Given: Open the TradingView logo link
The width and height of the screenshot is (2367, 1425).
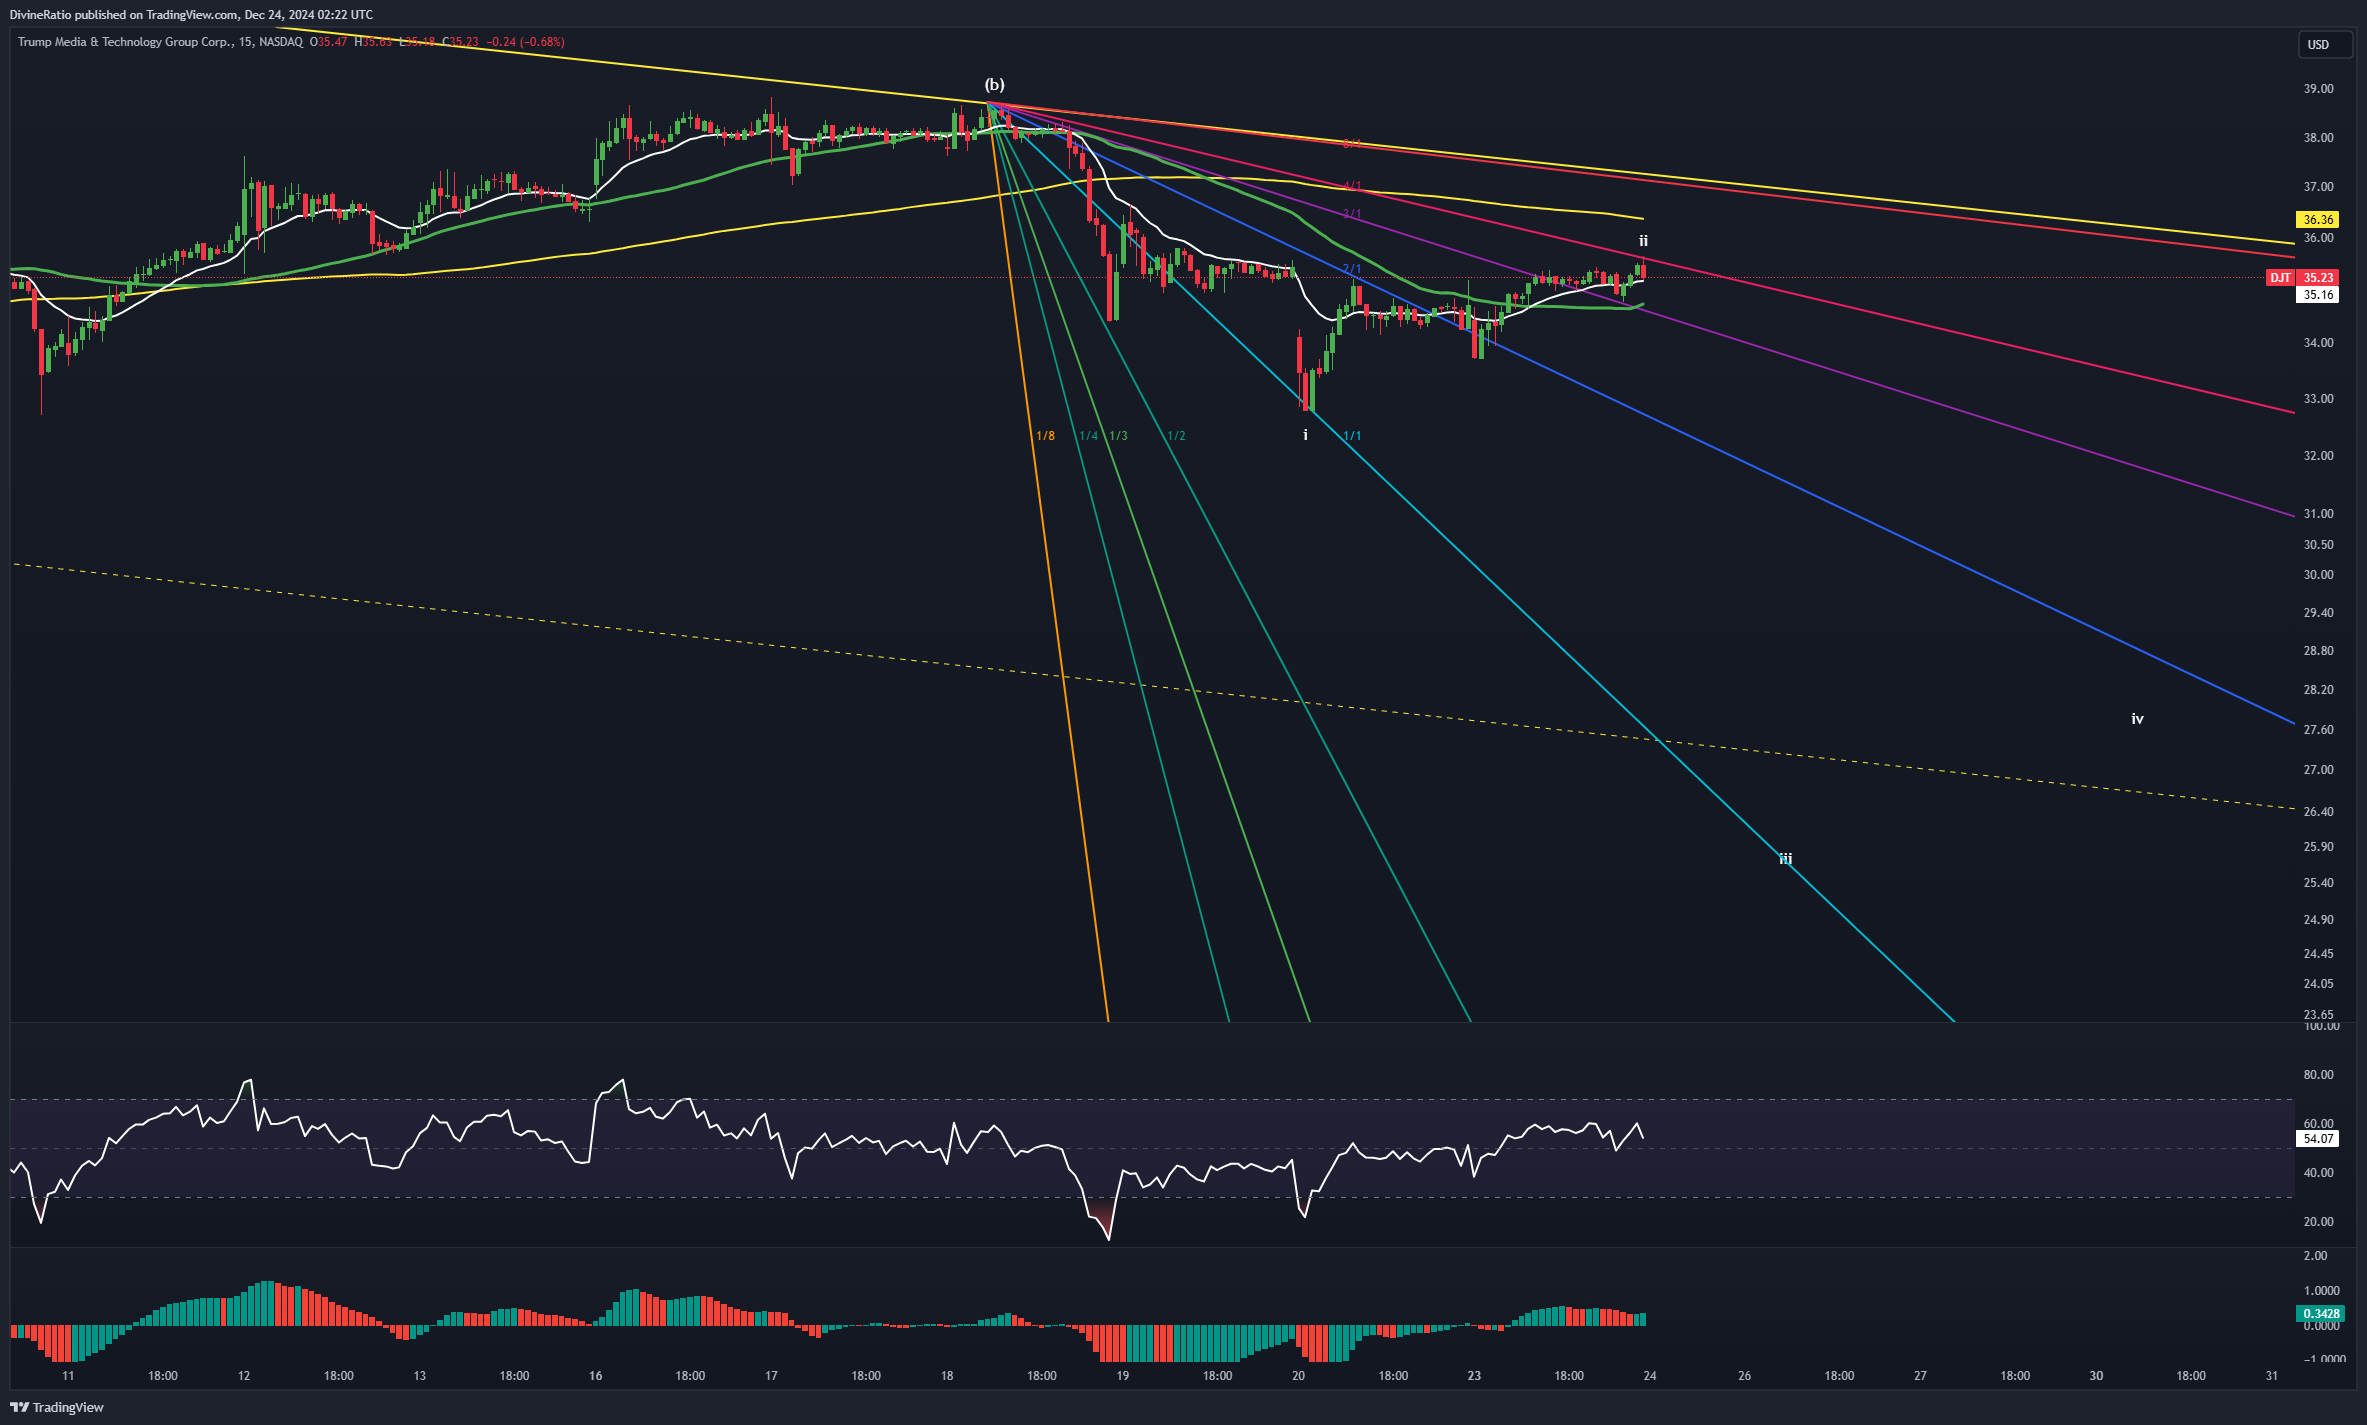Looking at the screenshot, I should point(57,1407).
